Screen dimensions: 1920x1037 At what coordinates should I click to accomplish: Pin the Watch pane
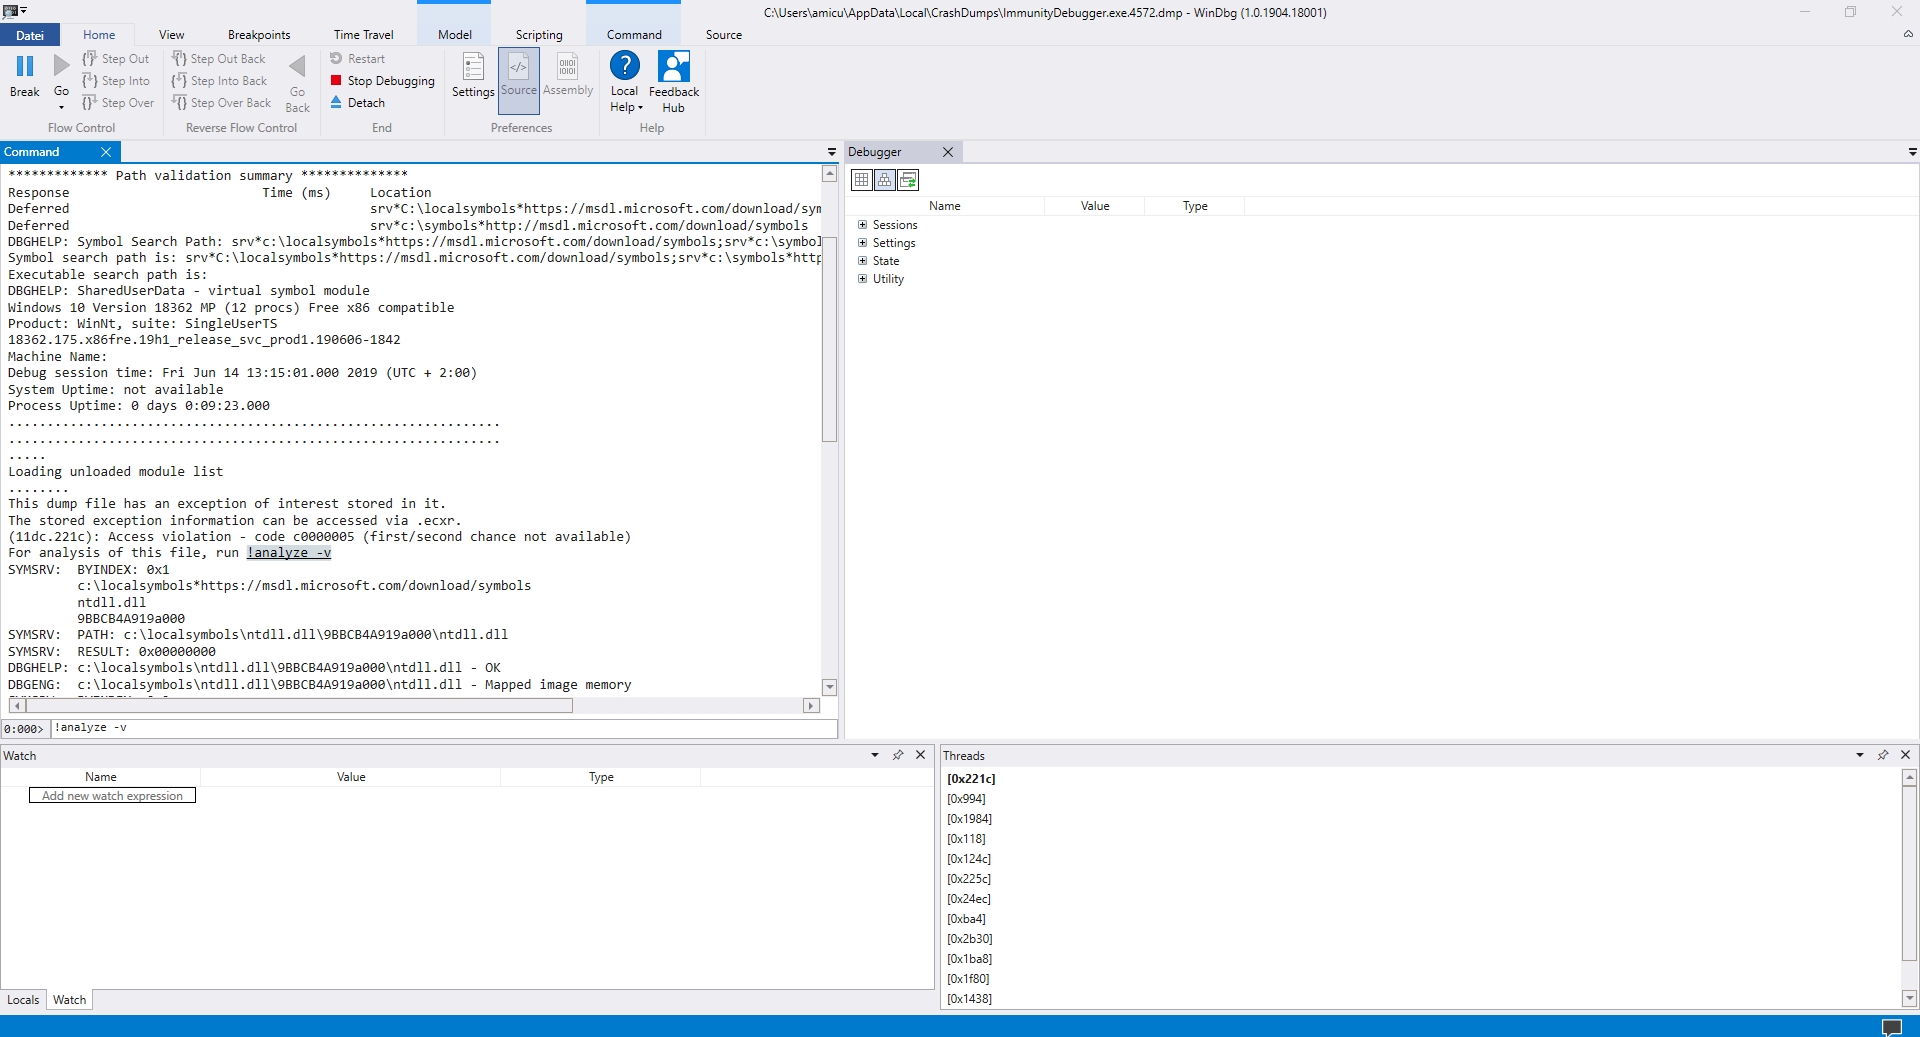point(898,755)
